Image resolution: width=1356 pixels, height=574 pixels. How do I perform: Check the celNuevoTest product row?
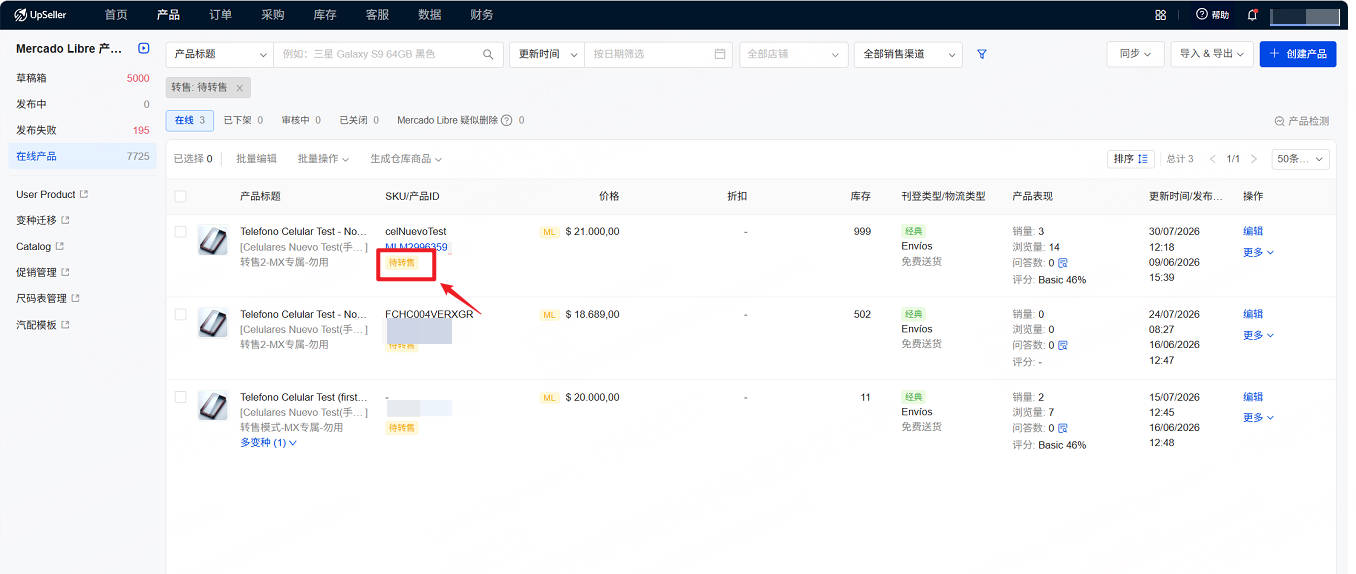click(x=180, y=231)
